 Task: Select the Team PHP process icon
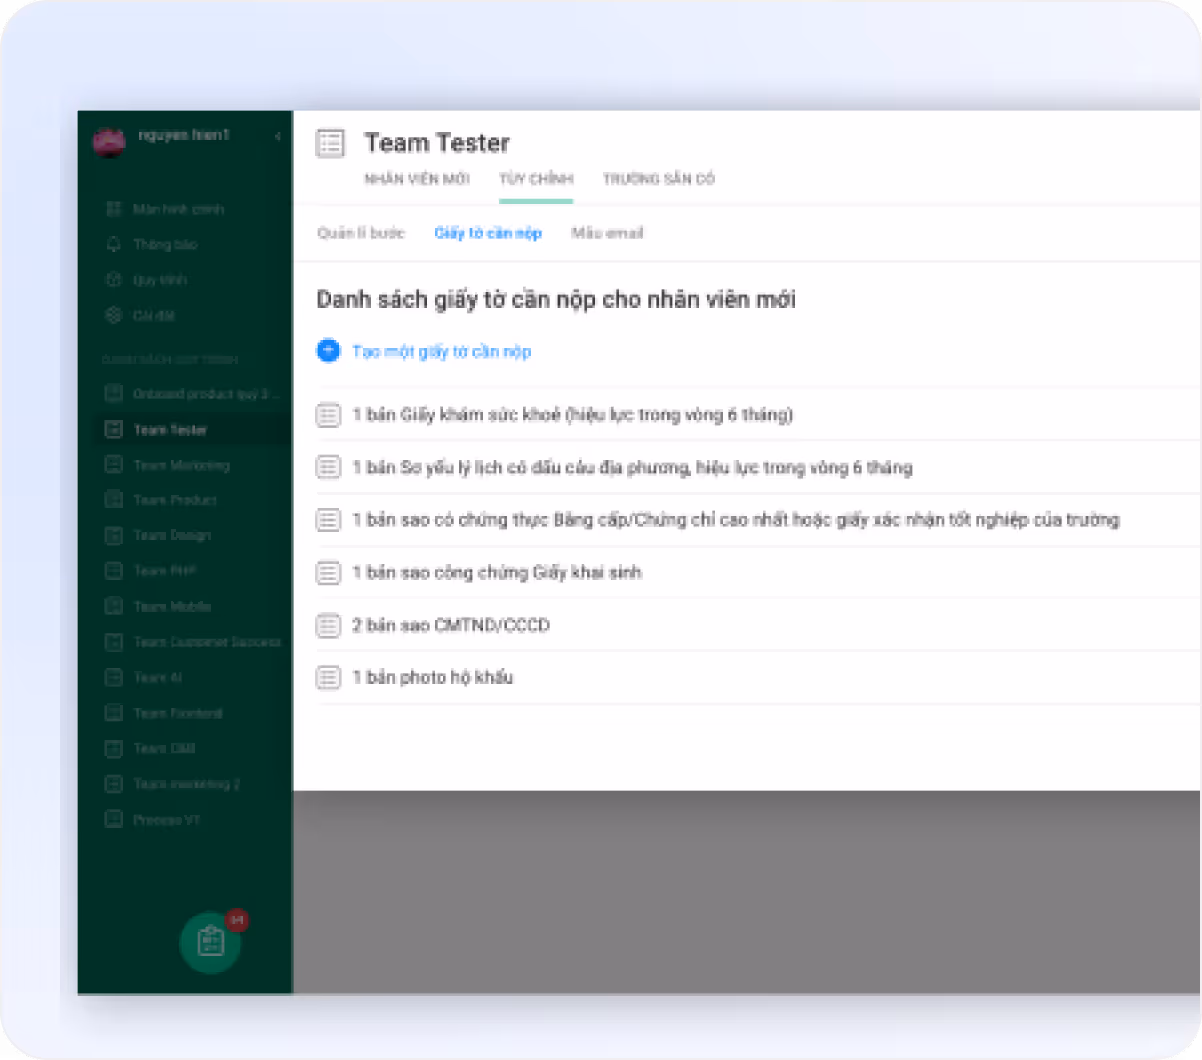click(114, 571)
